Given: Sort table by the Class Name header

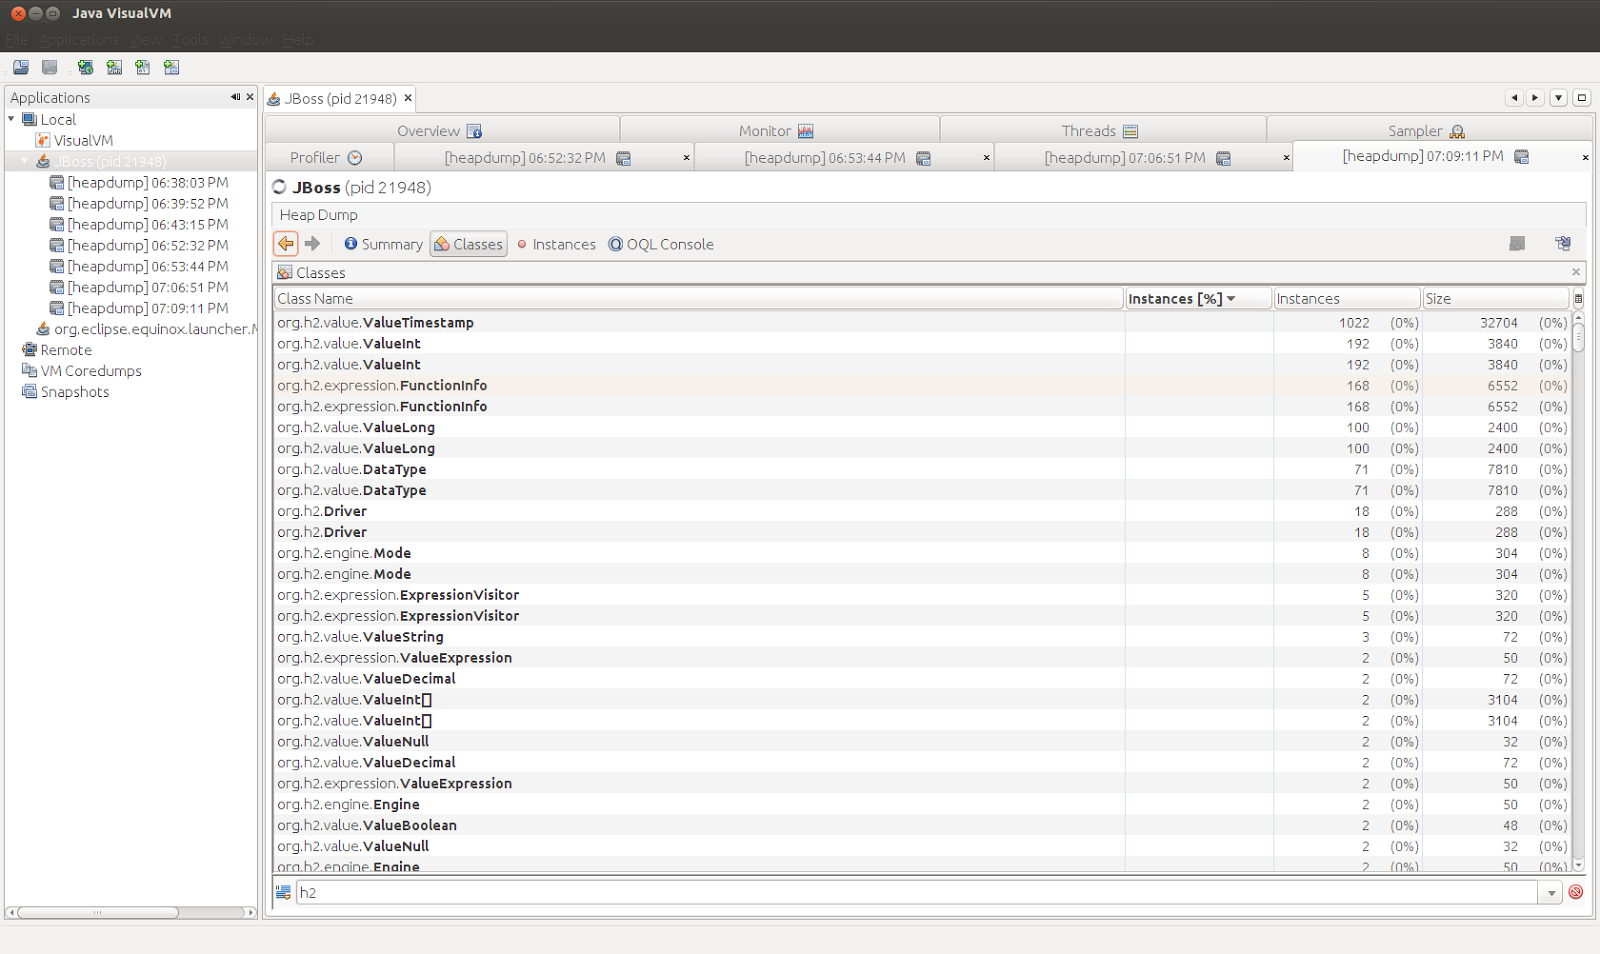Looking at the screenshot, I should pyautogui.click(x=699, y=298).
